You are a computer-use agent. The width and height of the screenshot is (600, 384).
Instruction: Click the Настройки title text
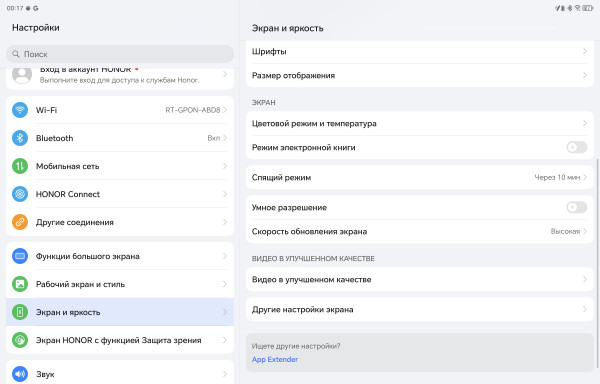tap(36, 28)
